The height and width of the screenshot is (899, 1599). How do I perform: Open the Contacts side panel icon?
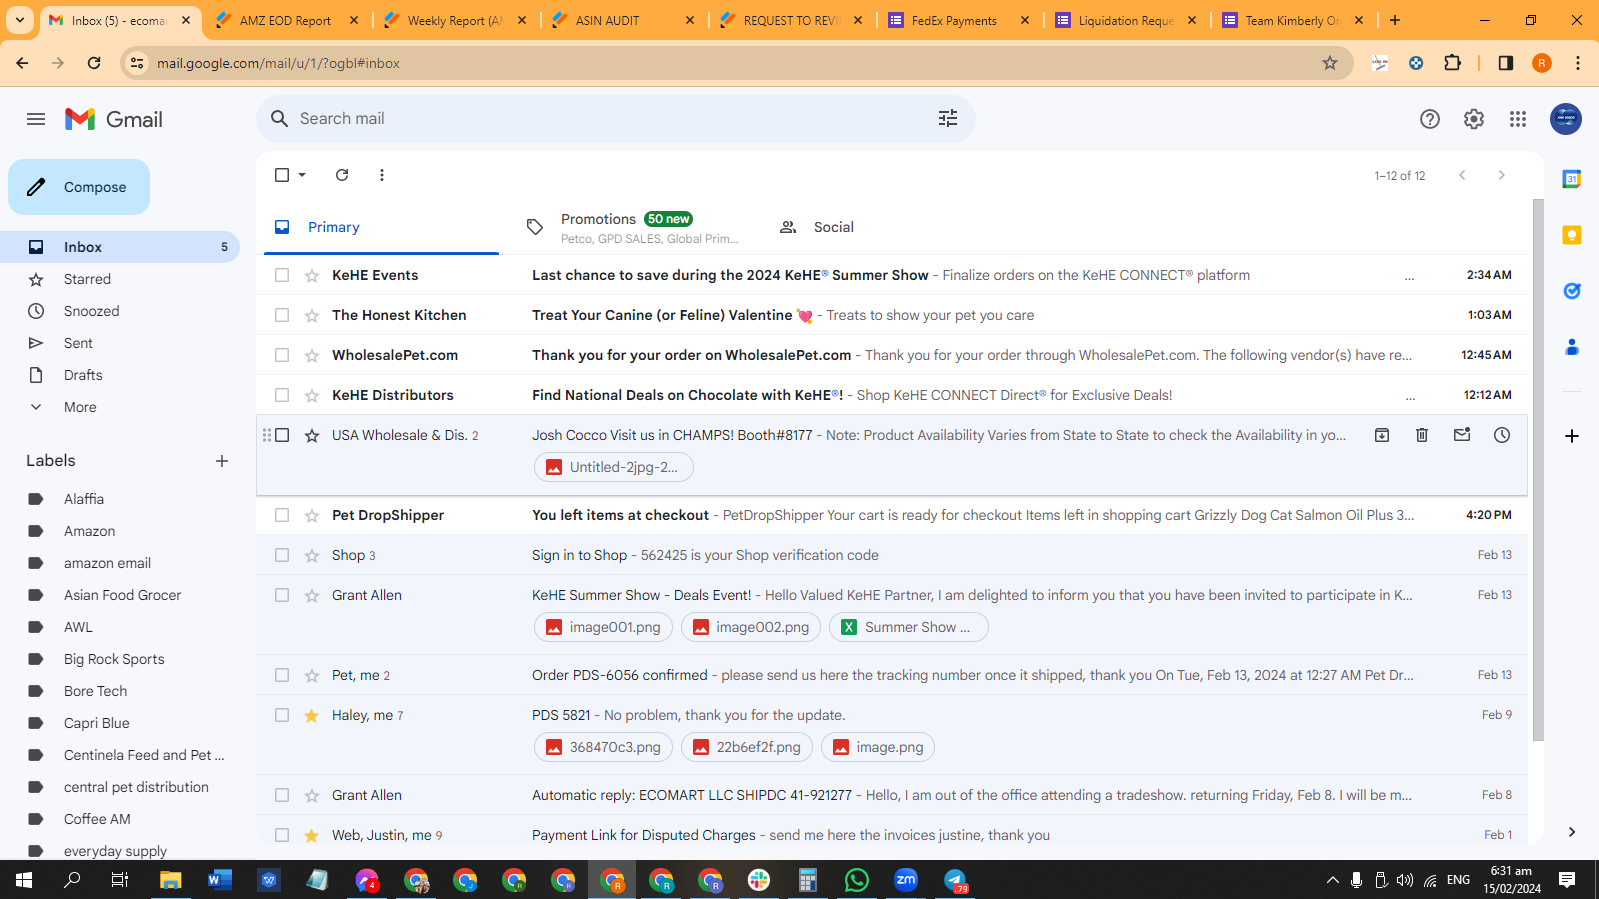pos(1572,347)
